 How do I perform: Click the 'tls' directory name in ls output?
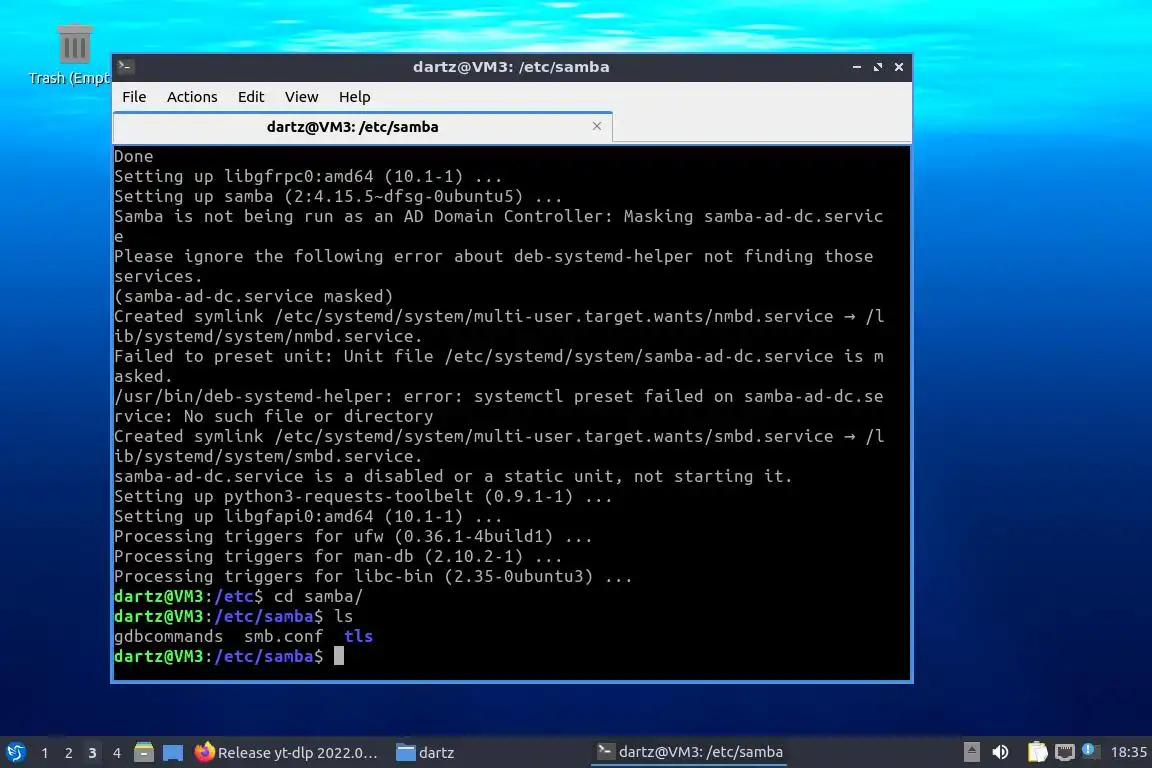click(x=359, y=636)
